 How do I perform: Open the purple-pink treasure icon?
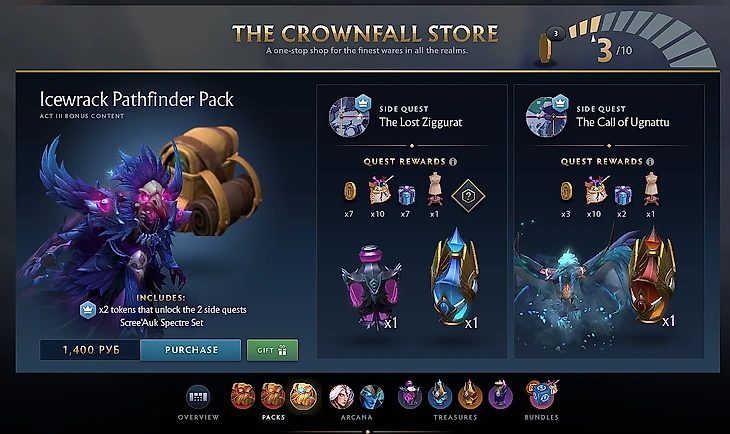[410, 395]
